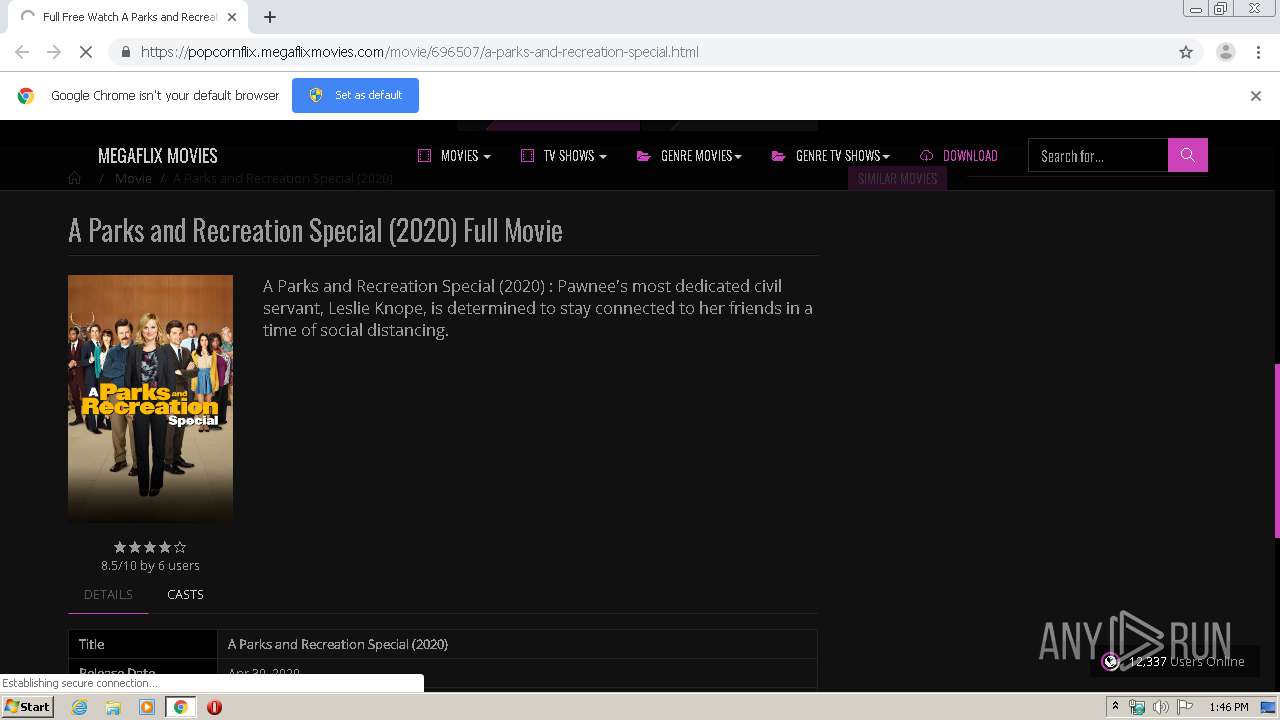Close the Full Free Watch tab

[232, 17]
